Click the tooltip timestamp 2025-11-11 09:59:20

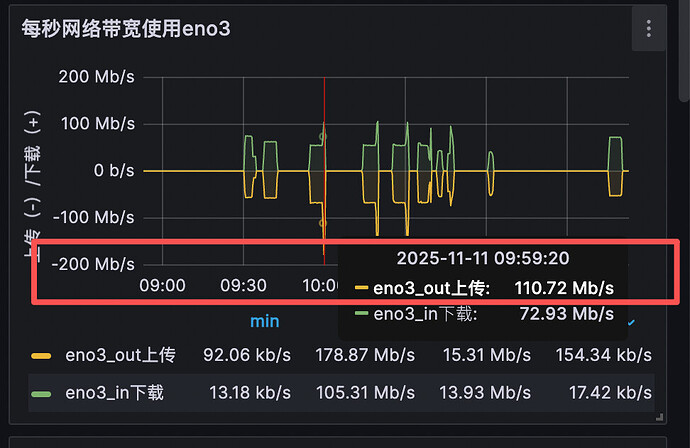tap(483, 258)
